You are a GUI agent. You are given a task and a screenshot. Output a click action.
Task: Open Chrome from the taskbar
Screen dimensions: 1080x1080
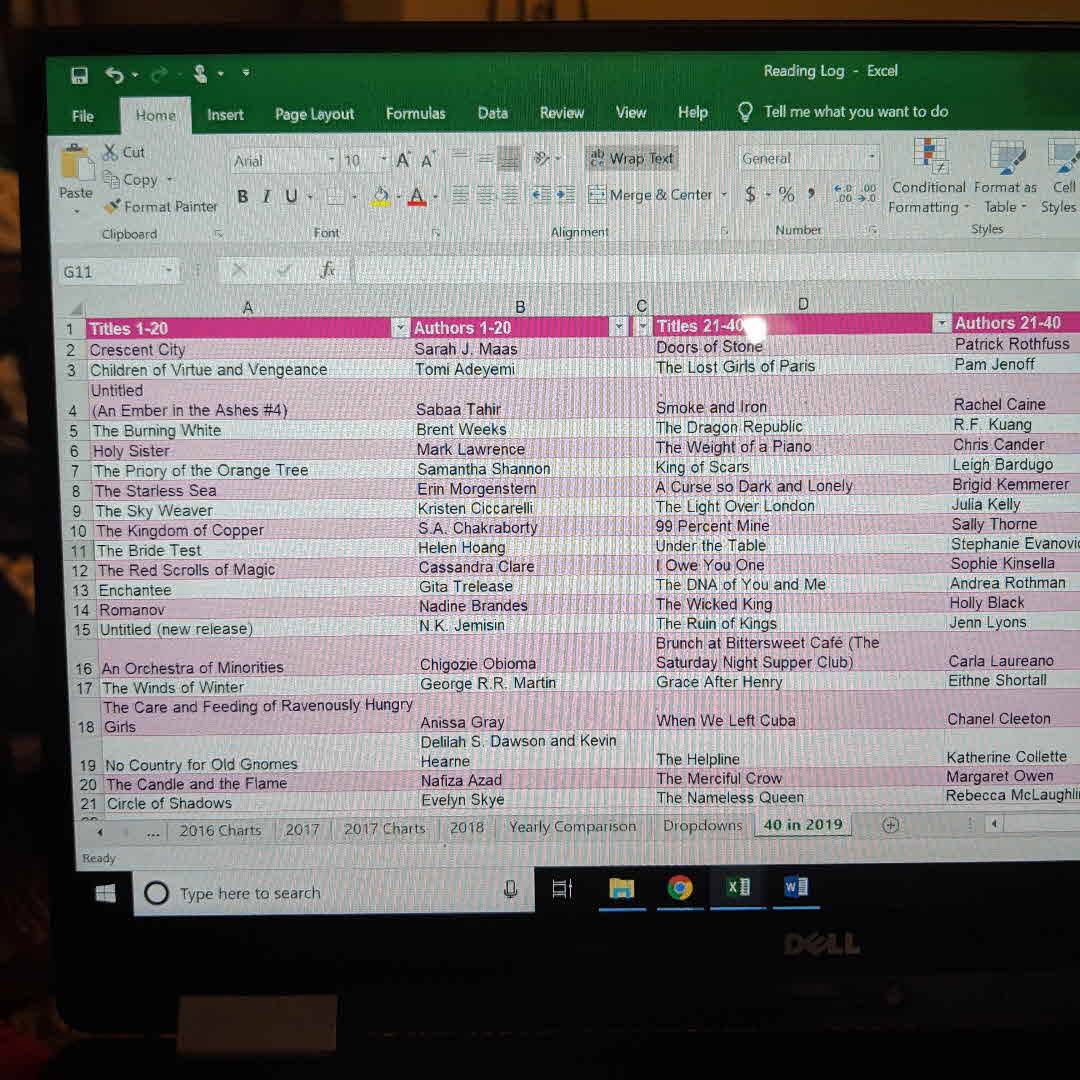680,888
